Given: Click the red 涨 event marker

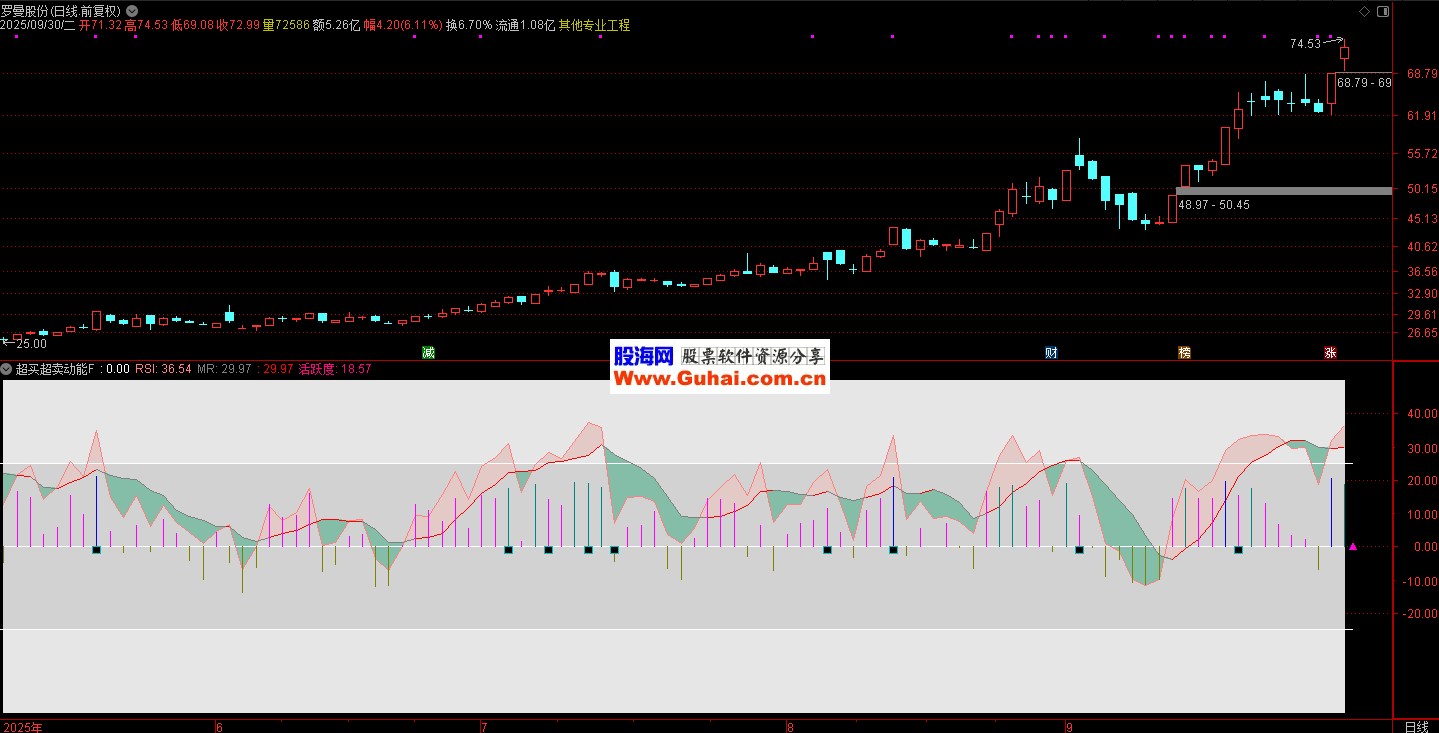Looking at the screenshot, I should [1330, 352].
